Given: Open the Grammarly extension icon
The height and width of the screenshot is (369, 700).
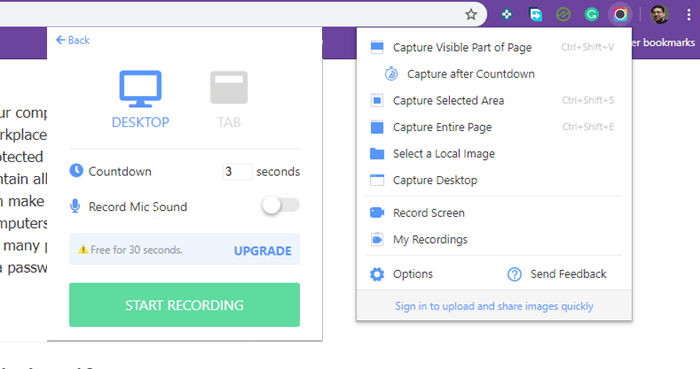Looking at the screenshot, I should pos(592,15).
